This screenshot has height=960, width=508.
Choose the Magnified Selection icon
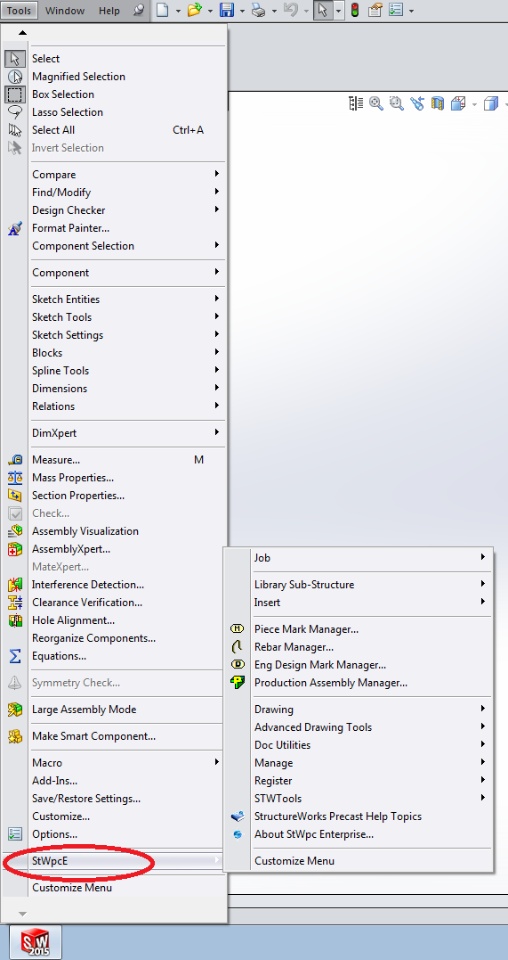click(15, 77)
